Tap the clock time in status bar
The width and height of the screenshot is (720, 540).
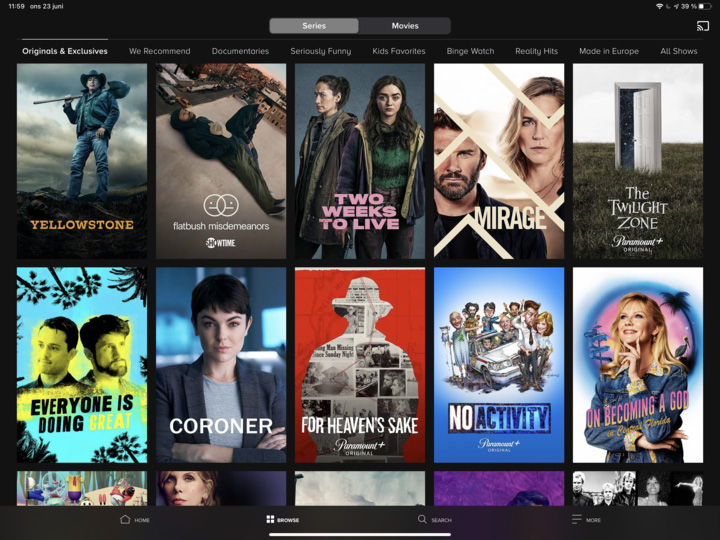[x=17, y=6]
